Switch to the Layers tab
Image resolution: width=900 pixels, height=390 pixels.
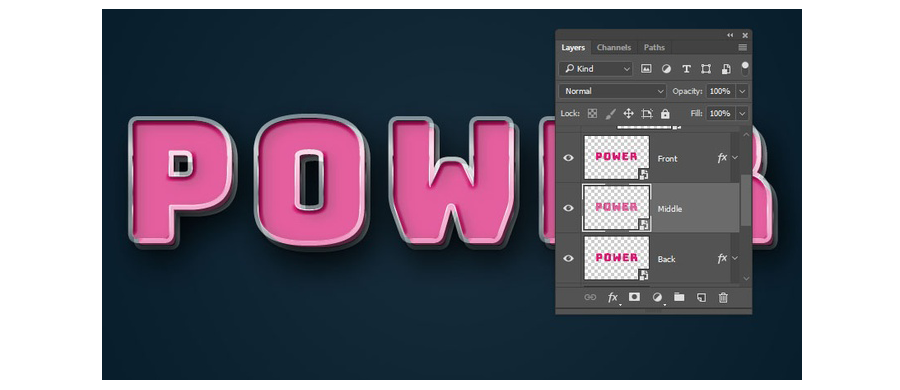pos(573,47)
